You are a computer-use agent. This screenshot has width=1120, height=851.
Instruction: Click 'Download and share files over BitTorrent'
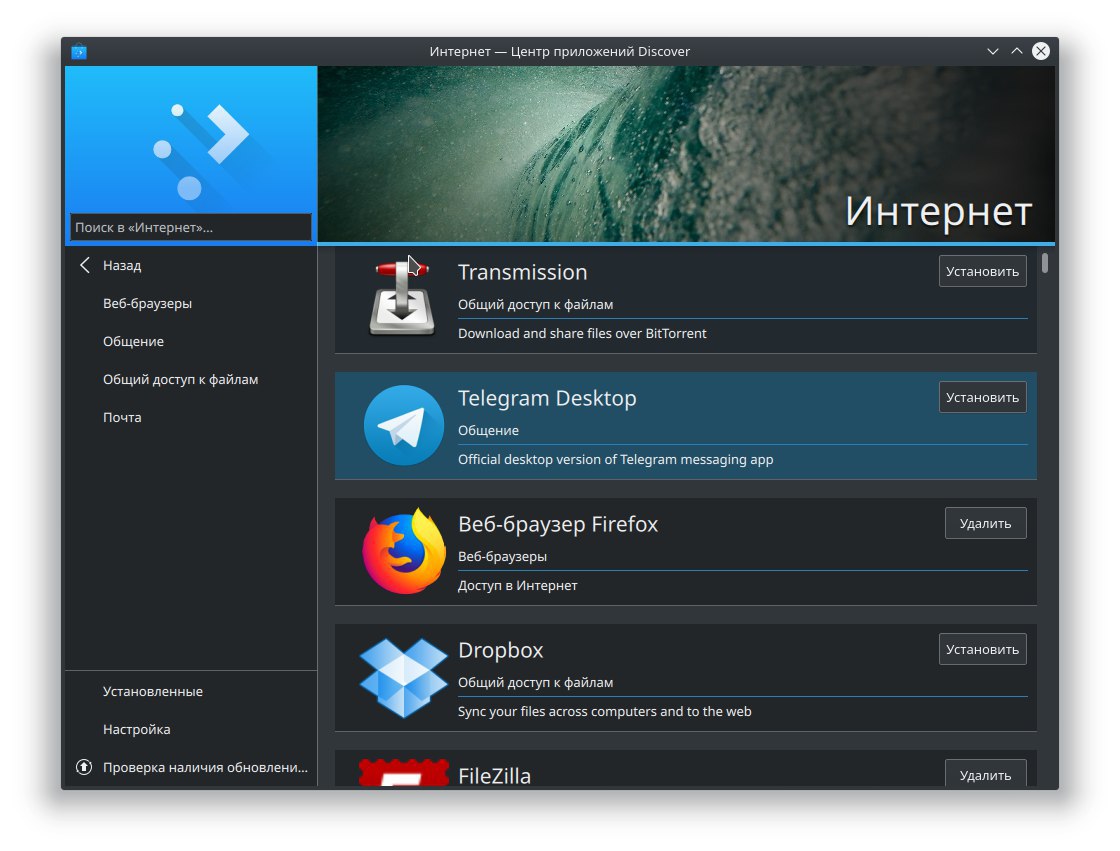click(582, 333)
